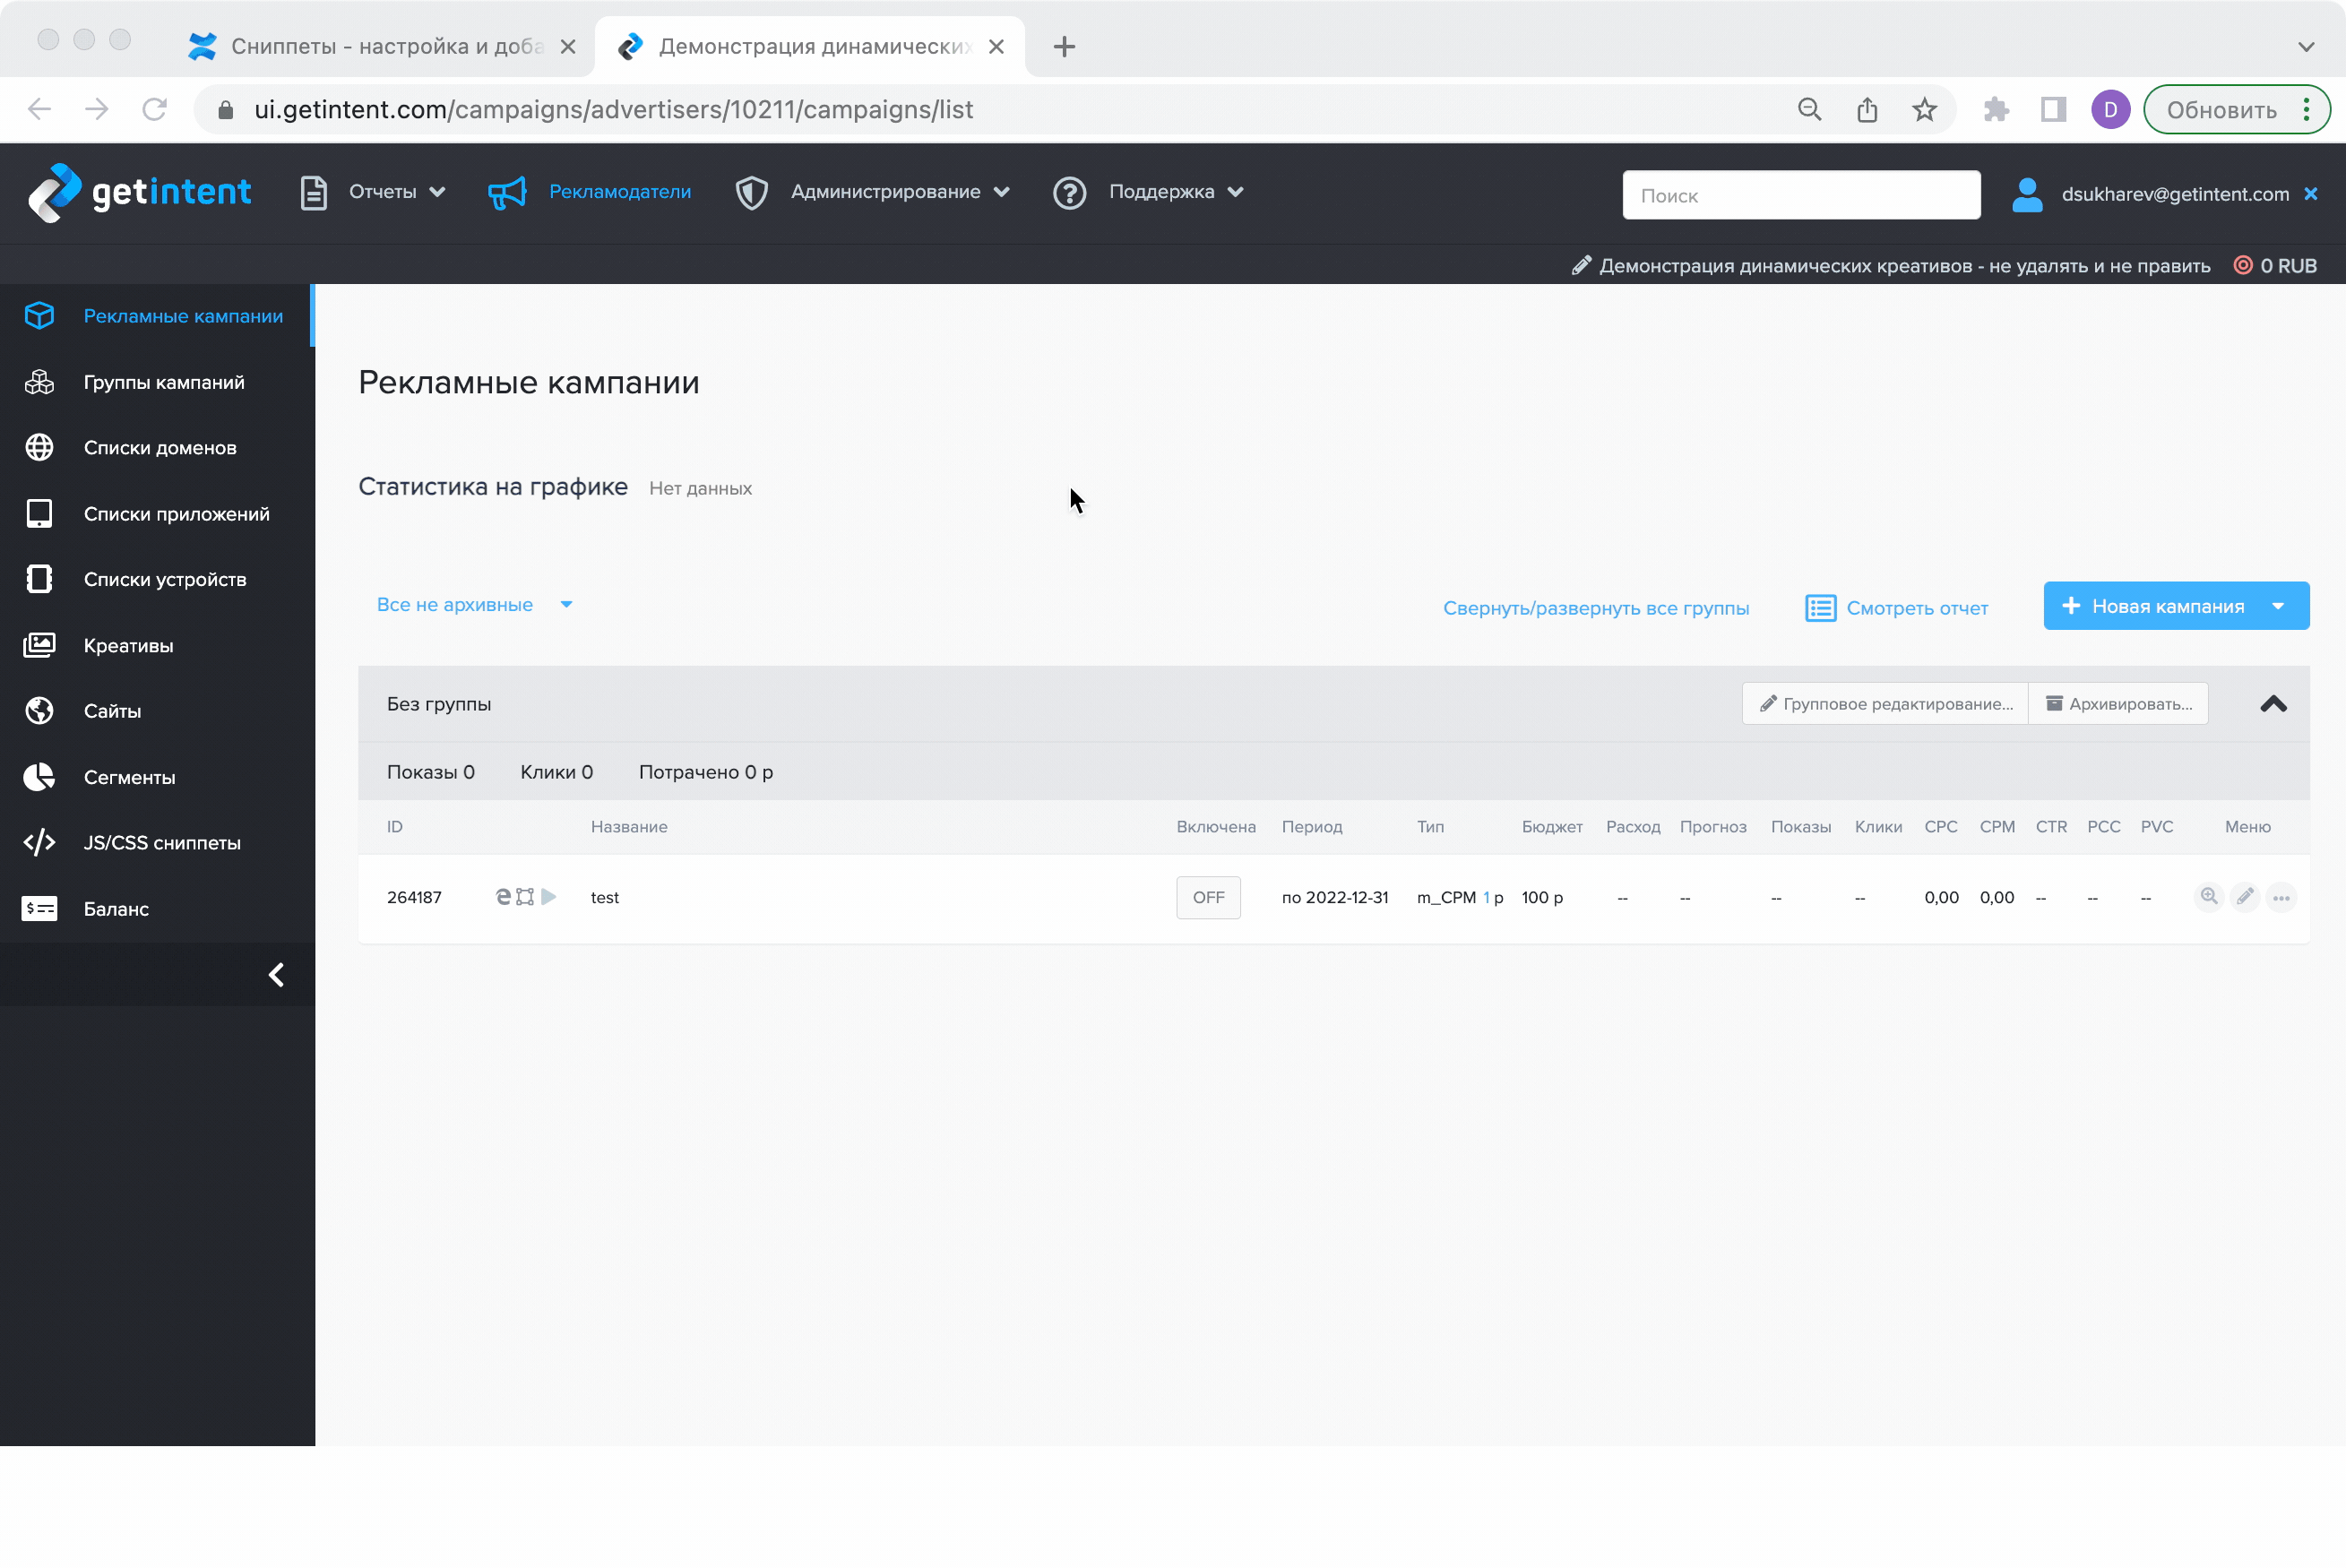Expand the Новая кампания dropdown arrow

[x=2279, y=607]
